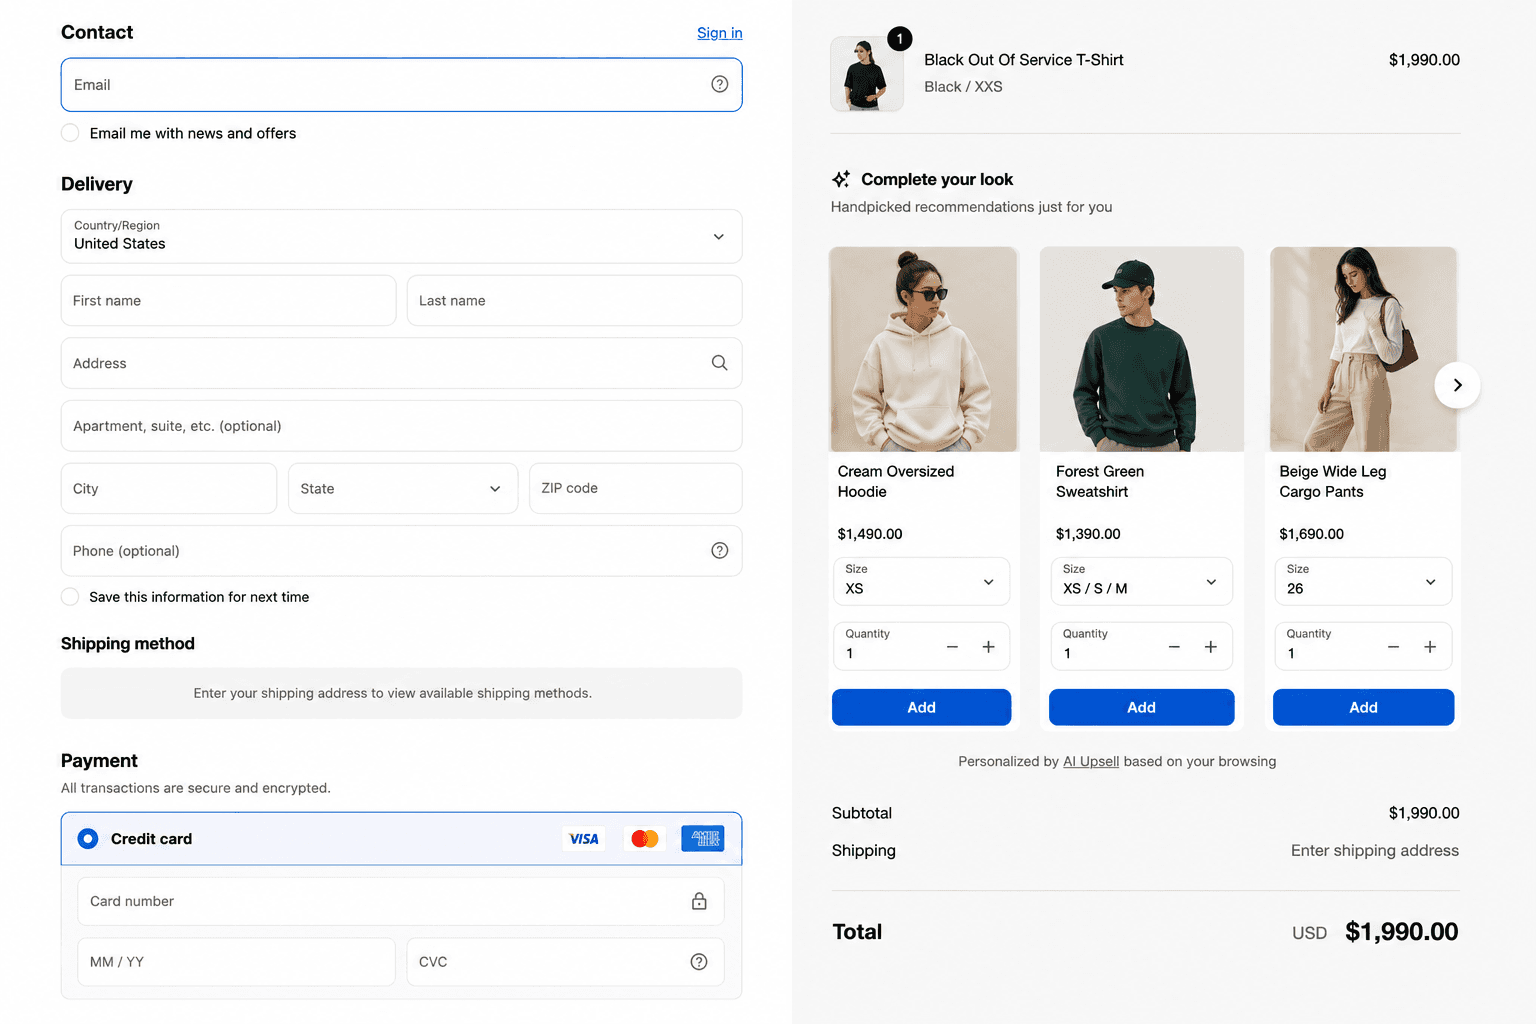Check Save this information for next time

(x=70, y=597)
